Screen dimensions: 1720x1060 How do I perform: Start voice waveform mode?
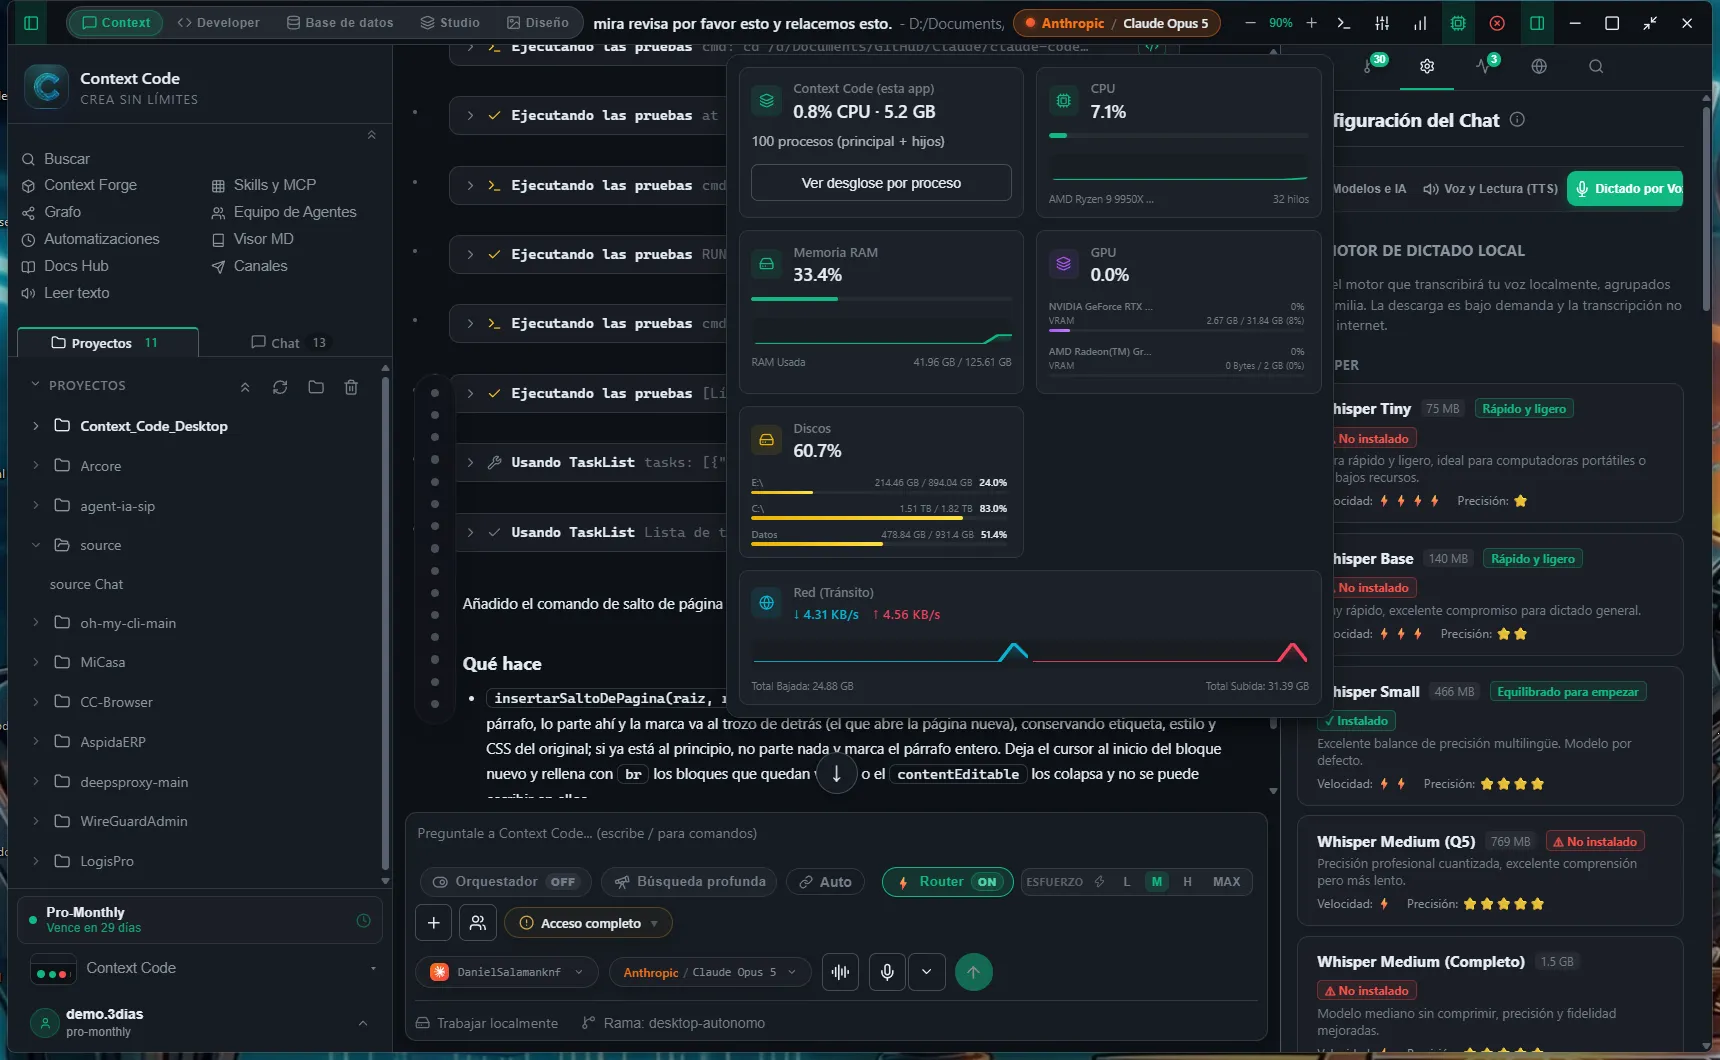841,972
